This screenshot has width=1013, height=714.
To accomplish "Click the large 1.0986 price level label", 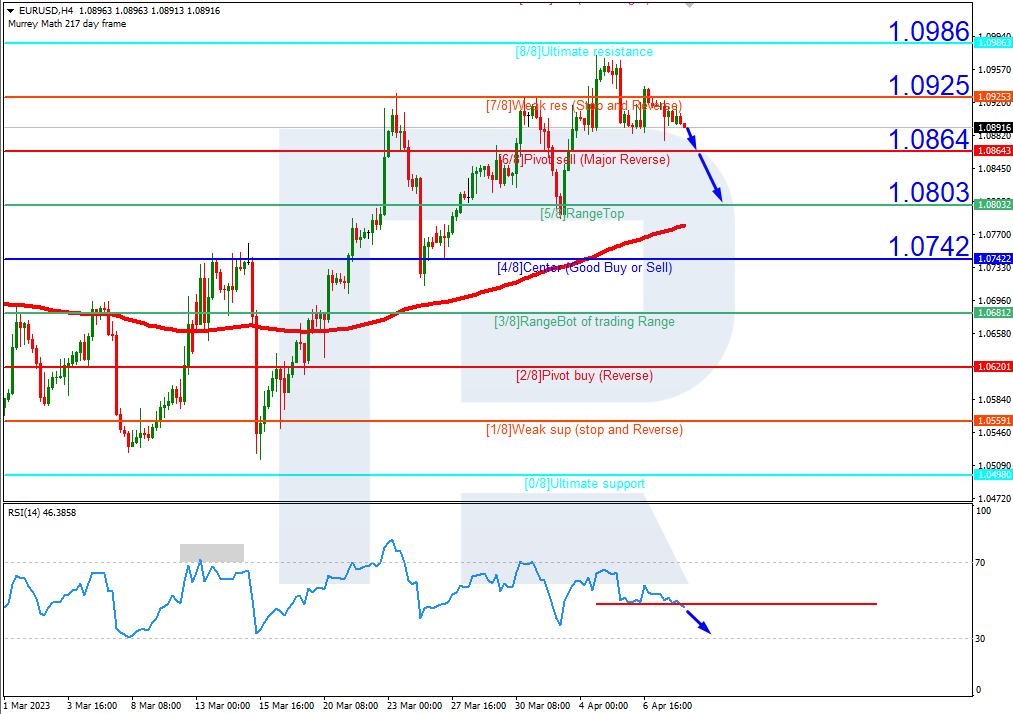I will pyautogui.click(x=929, y=32).
